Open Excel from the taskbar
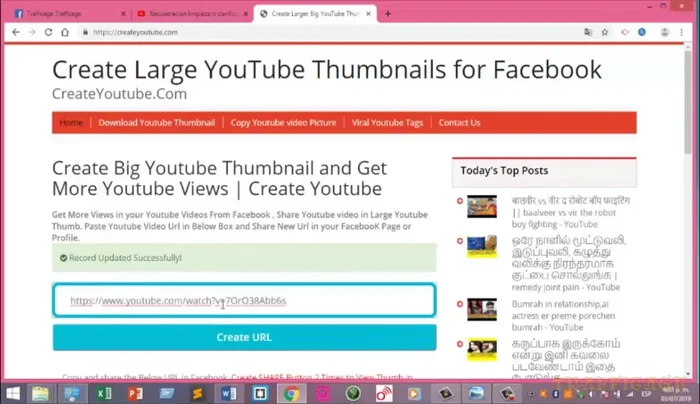This screenshot has height=404, width=700. [103, 394]
